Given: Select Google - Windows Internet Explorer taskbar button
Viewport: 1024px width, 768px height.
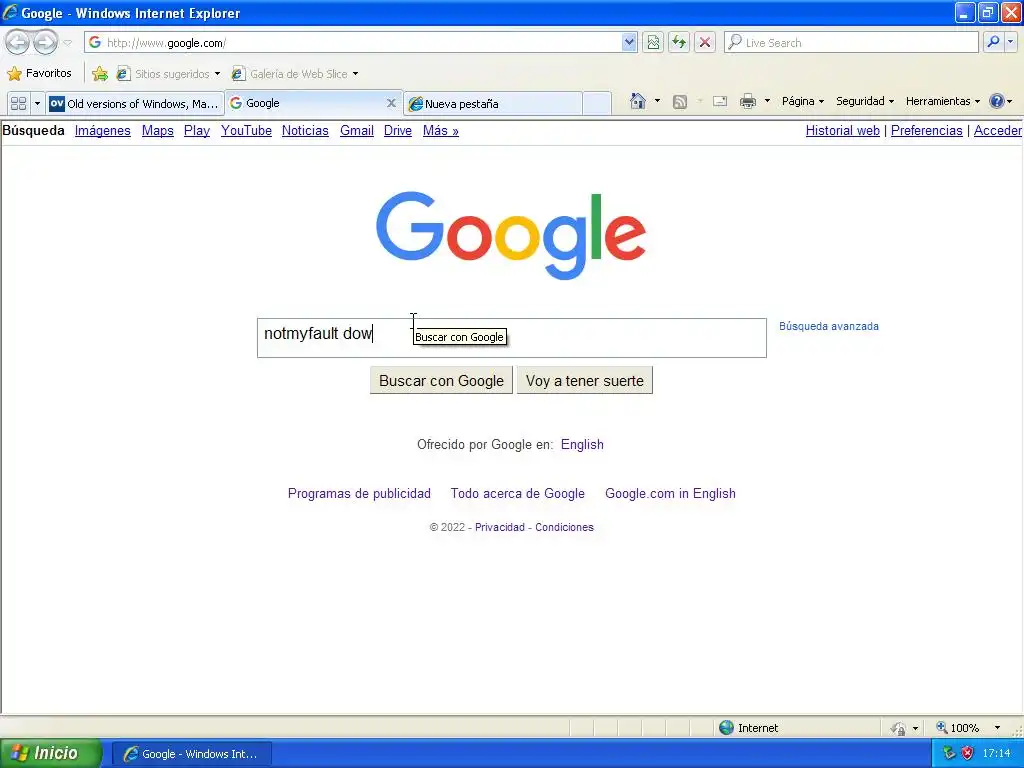Looking at the screenshot, I should (x=191, y=754).
